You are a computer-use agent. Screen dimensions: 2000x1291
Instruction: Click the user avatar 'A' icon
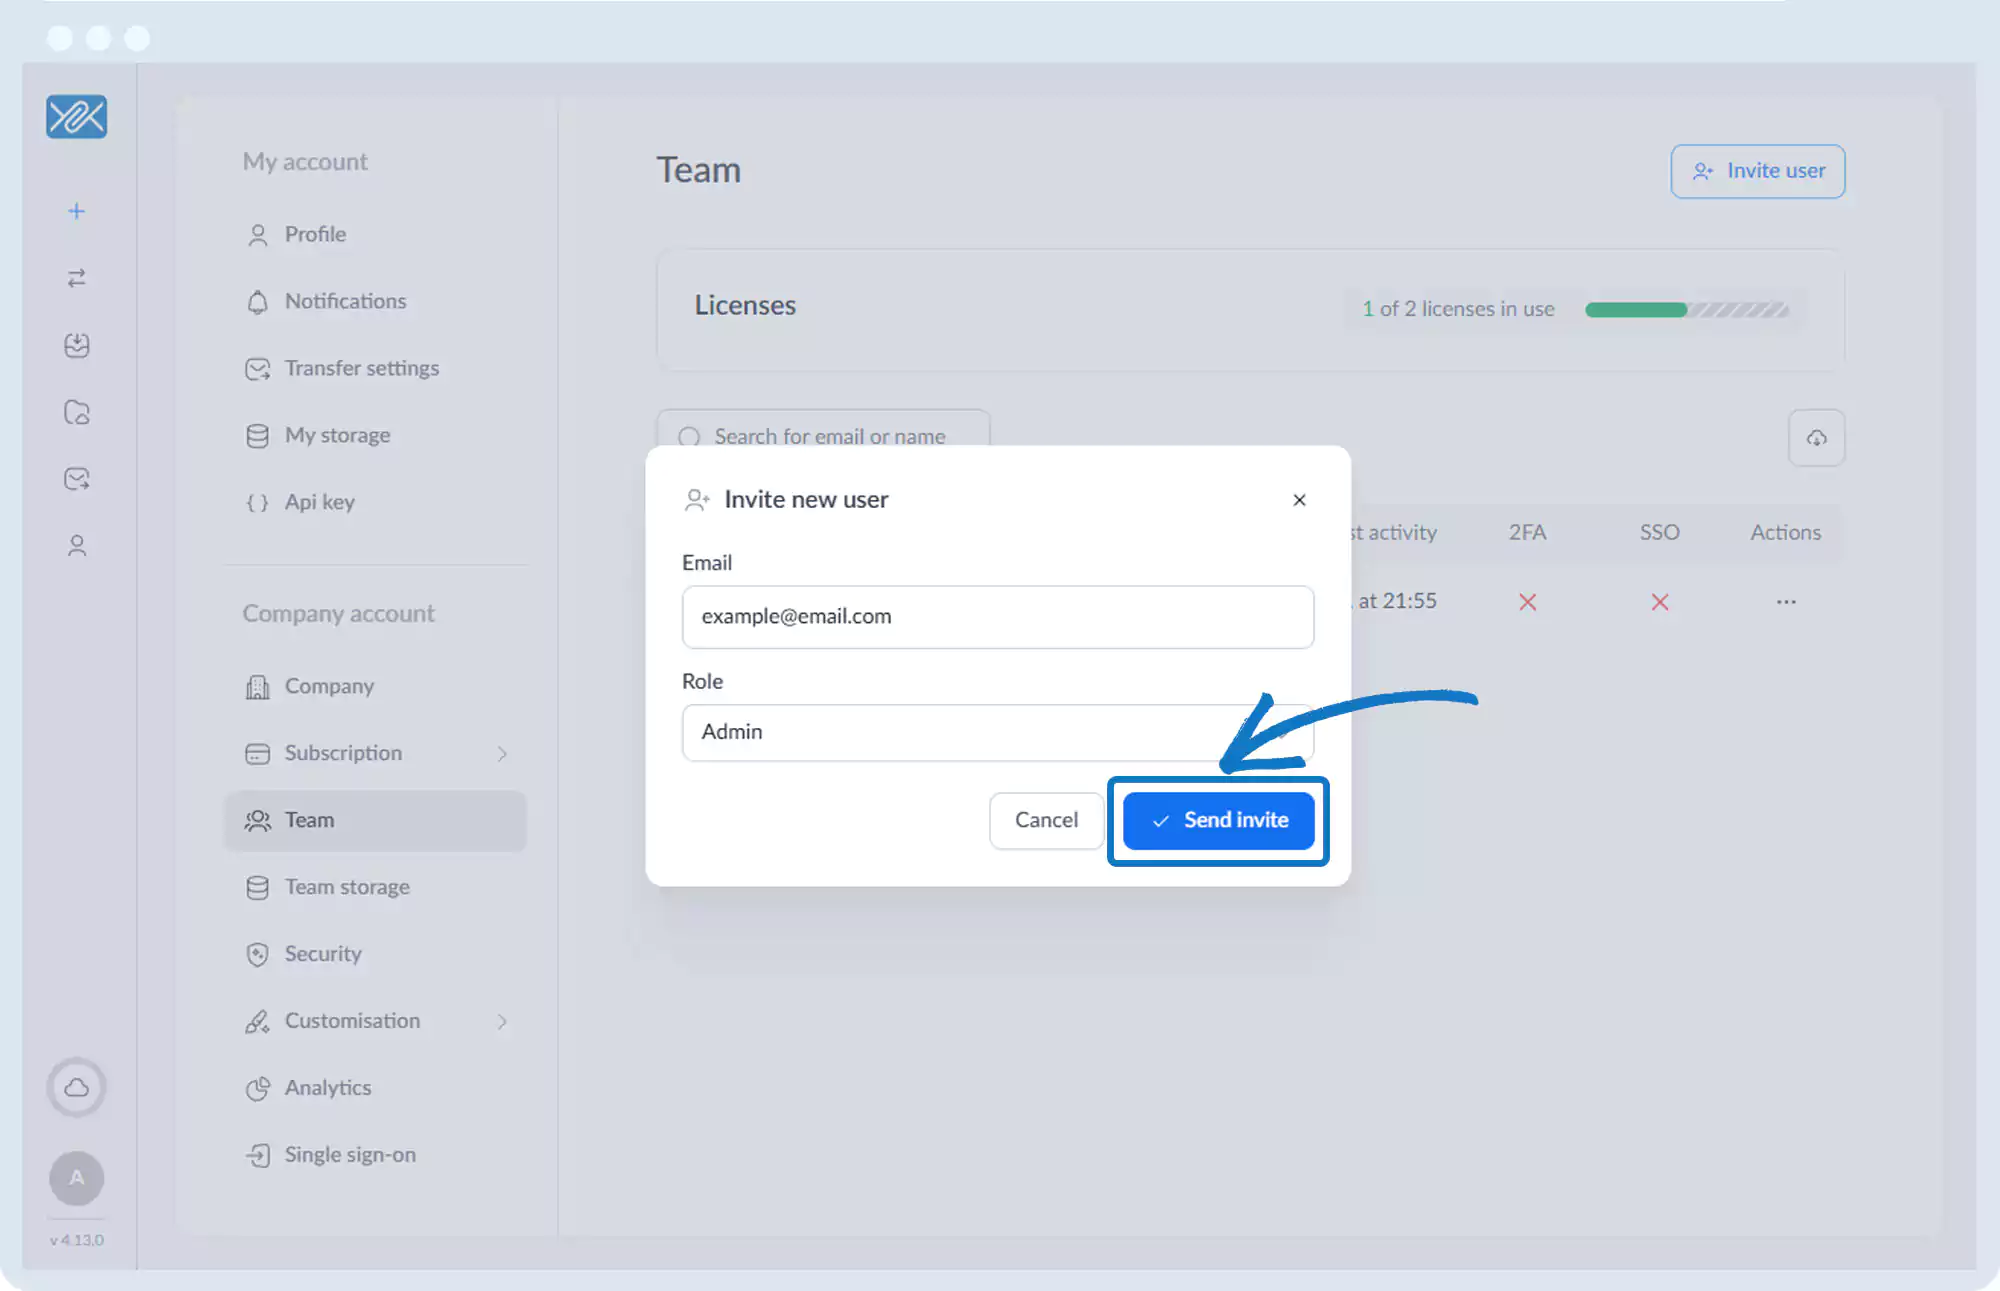pos(76,1178)
